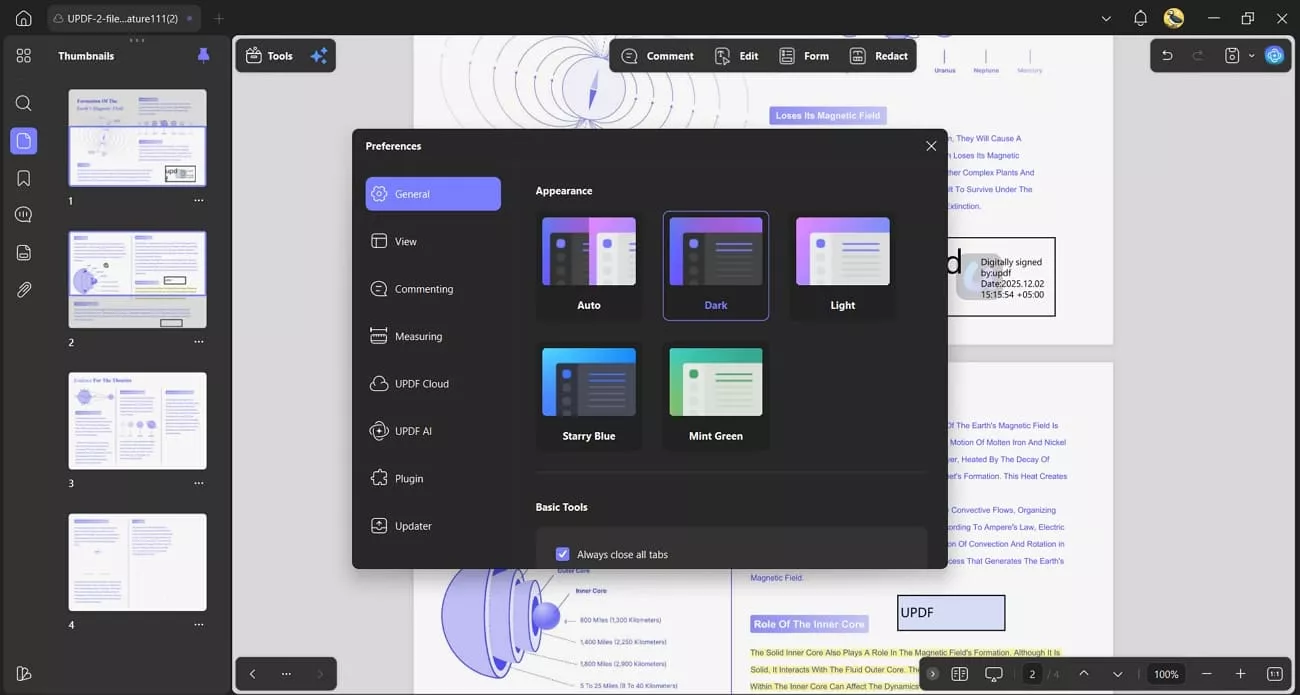This screenshot has height=695, width=1300.
Task: Select page 1 thumbnail
Action: 137,138
